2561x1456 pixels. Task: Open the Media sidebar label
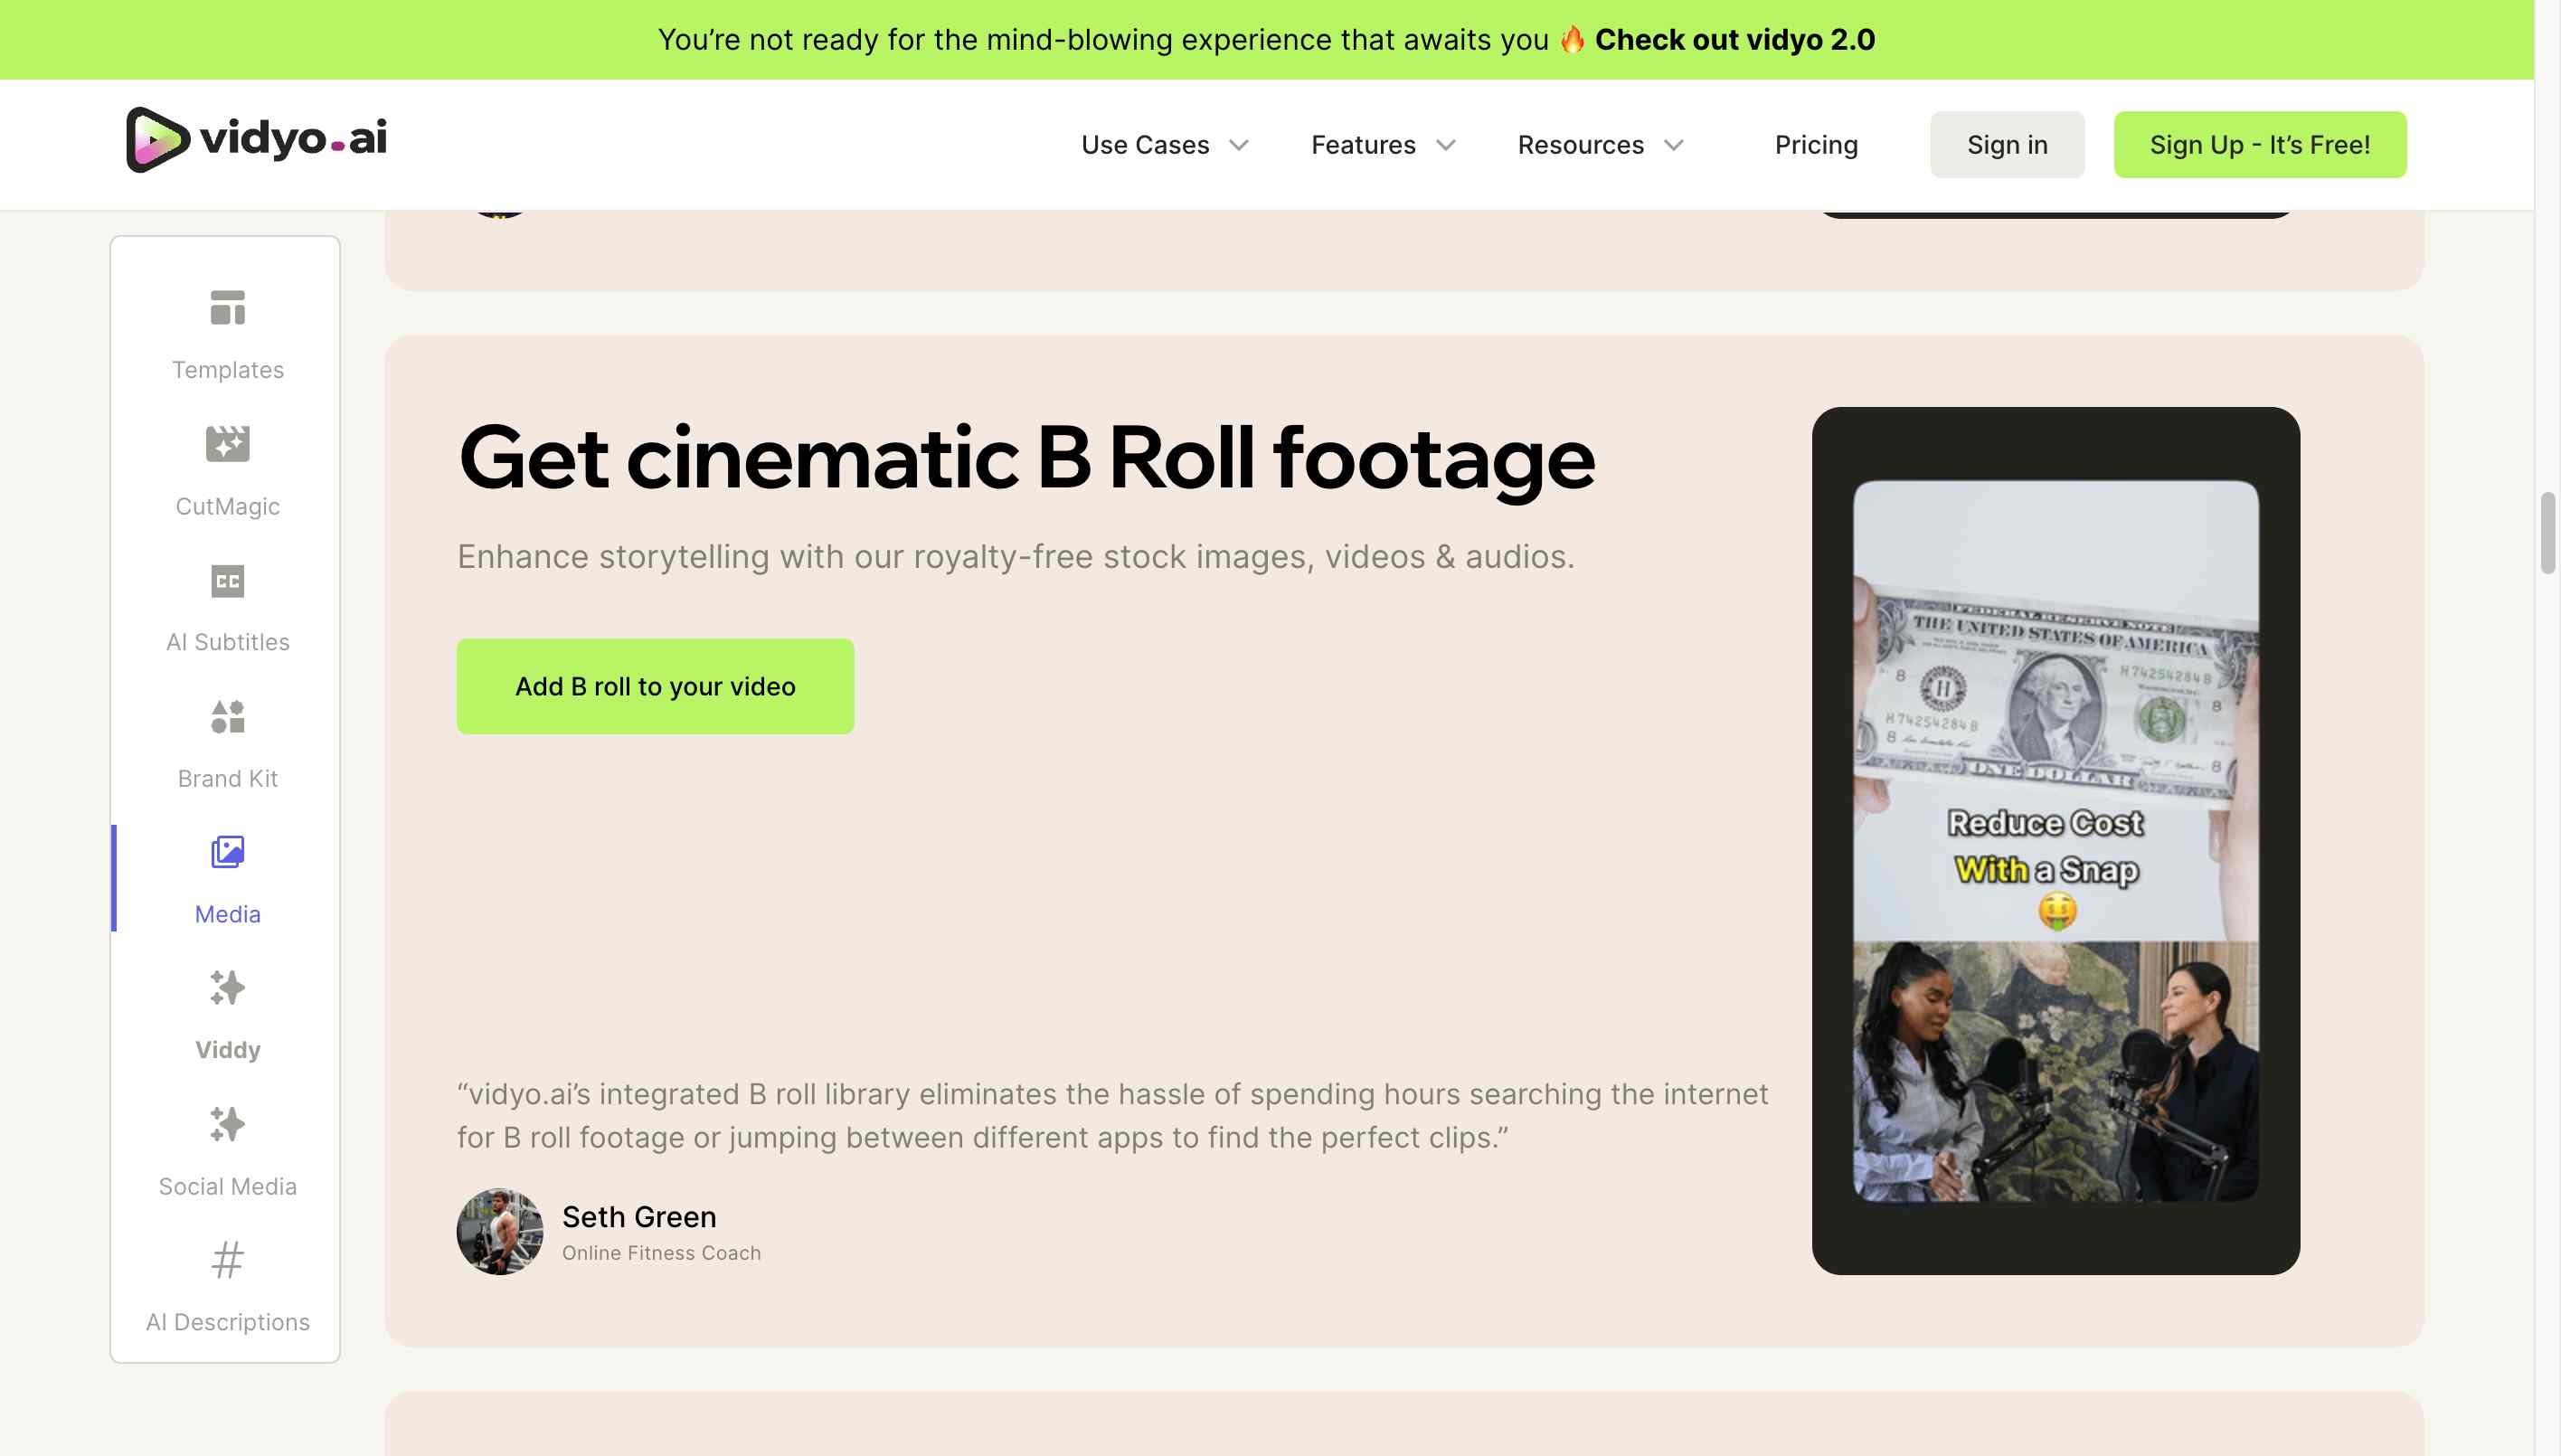pos(228,914)
